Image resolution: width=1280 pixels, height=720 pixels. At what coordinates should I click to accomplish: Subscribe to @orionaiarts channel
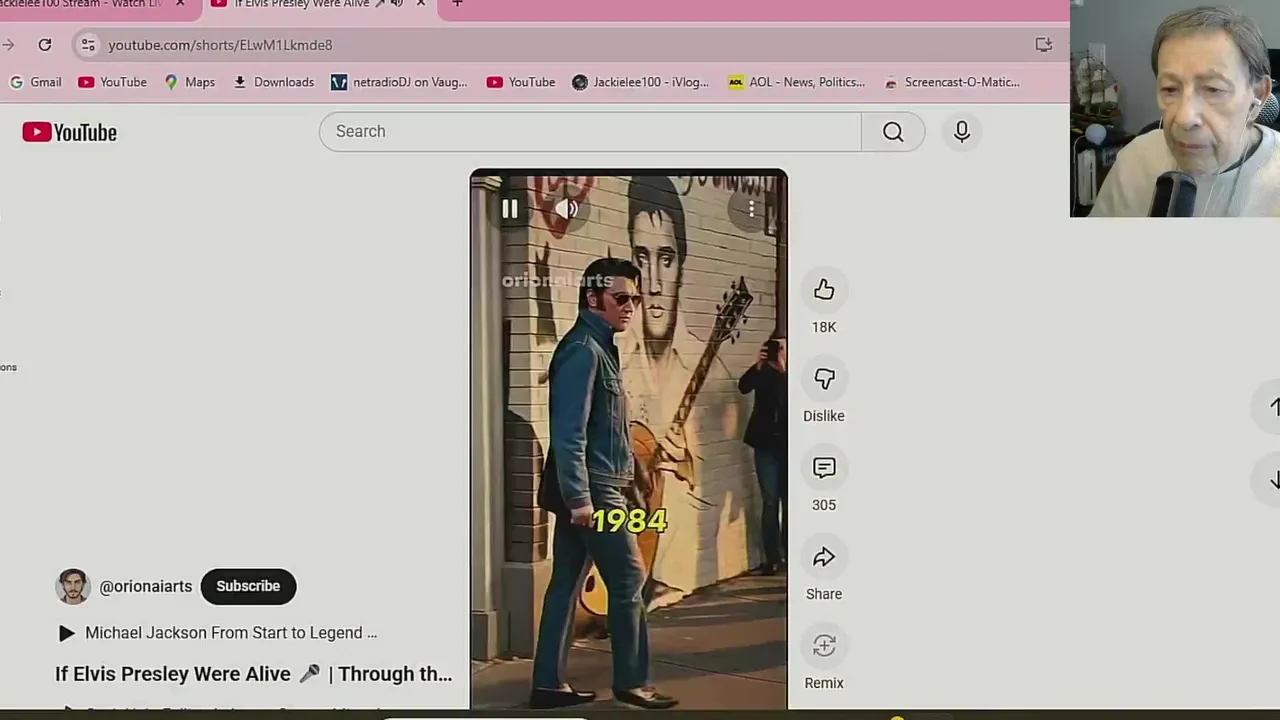248,586
